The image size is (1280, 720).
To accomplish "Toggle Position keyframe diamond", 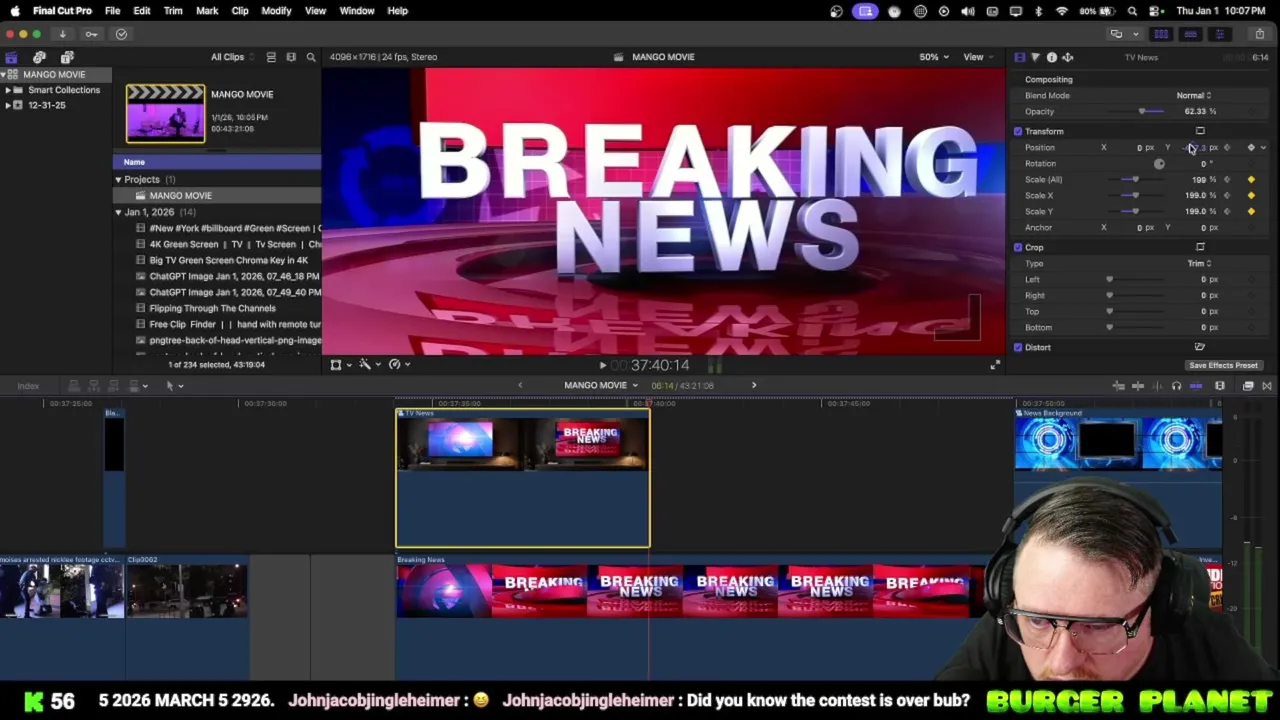I will pos(1251,148).
